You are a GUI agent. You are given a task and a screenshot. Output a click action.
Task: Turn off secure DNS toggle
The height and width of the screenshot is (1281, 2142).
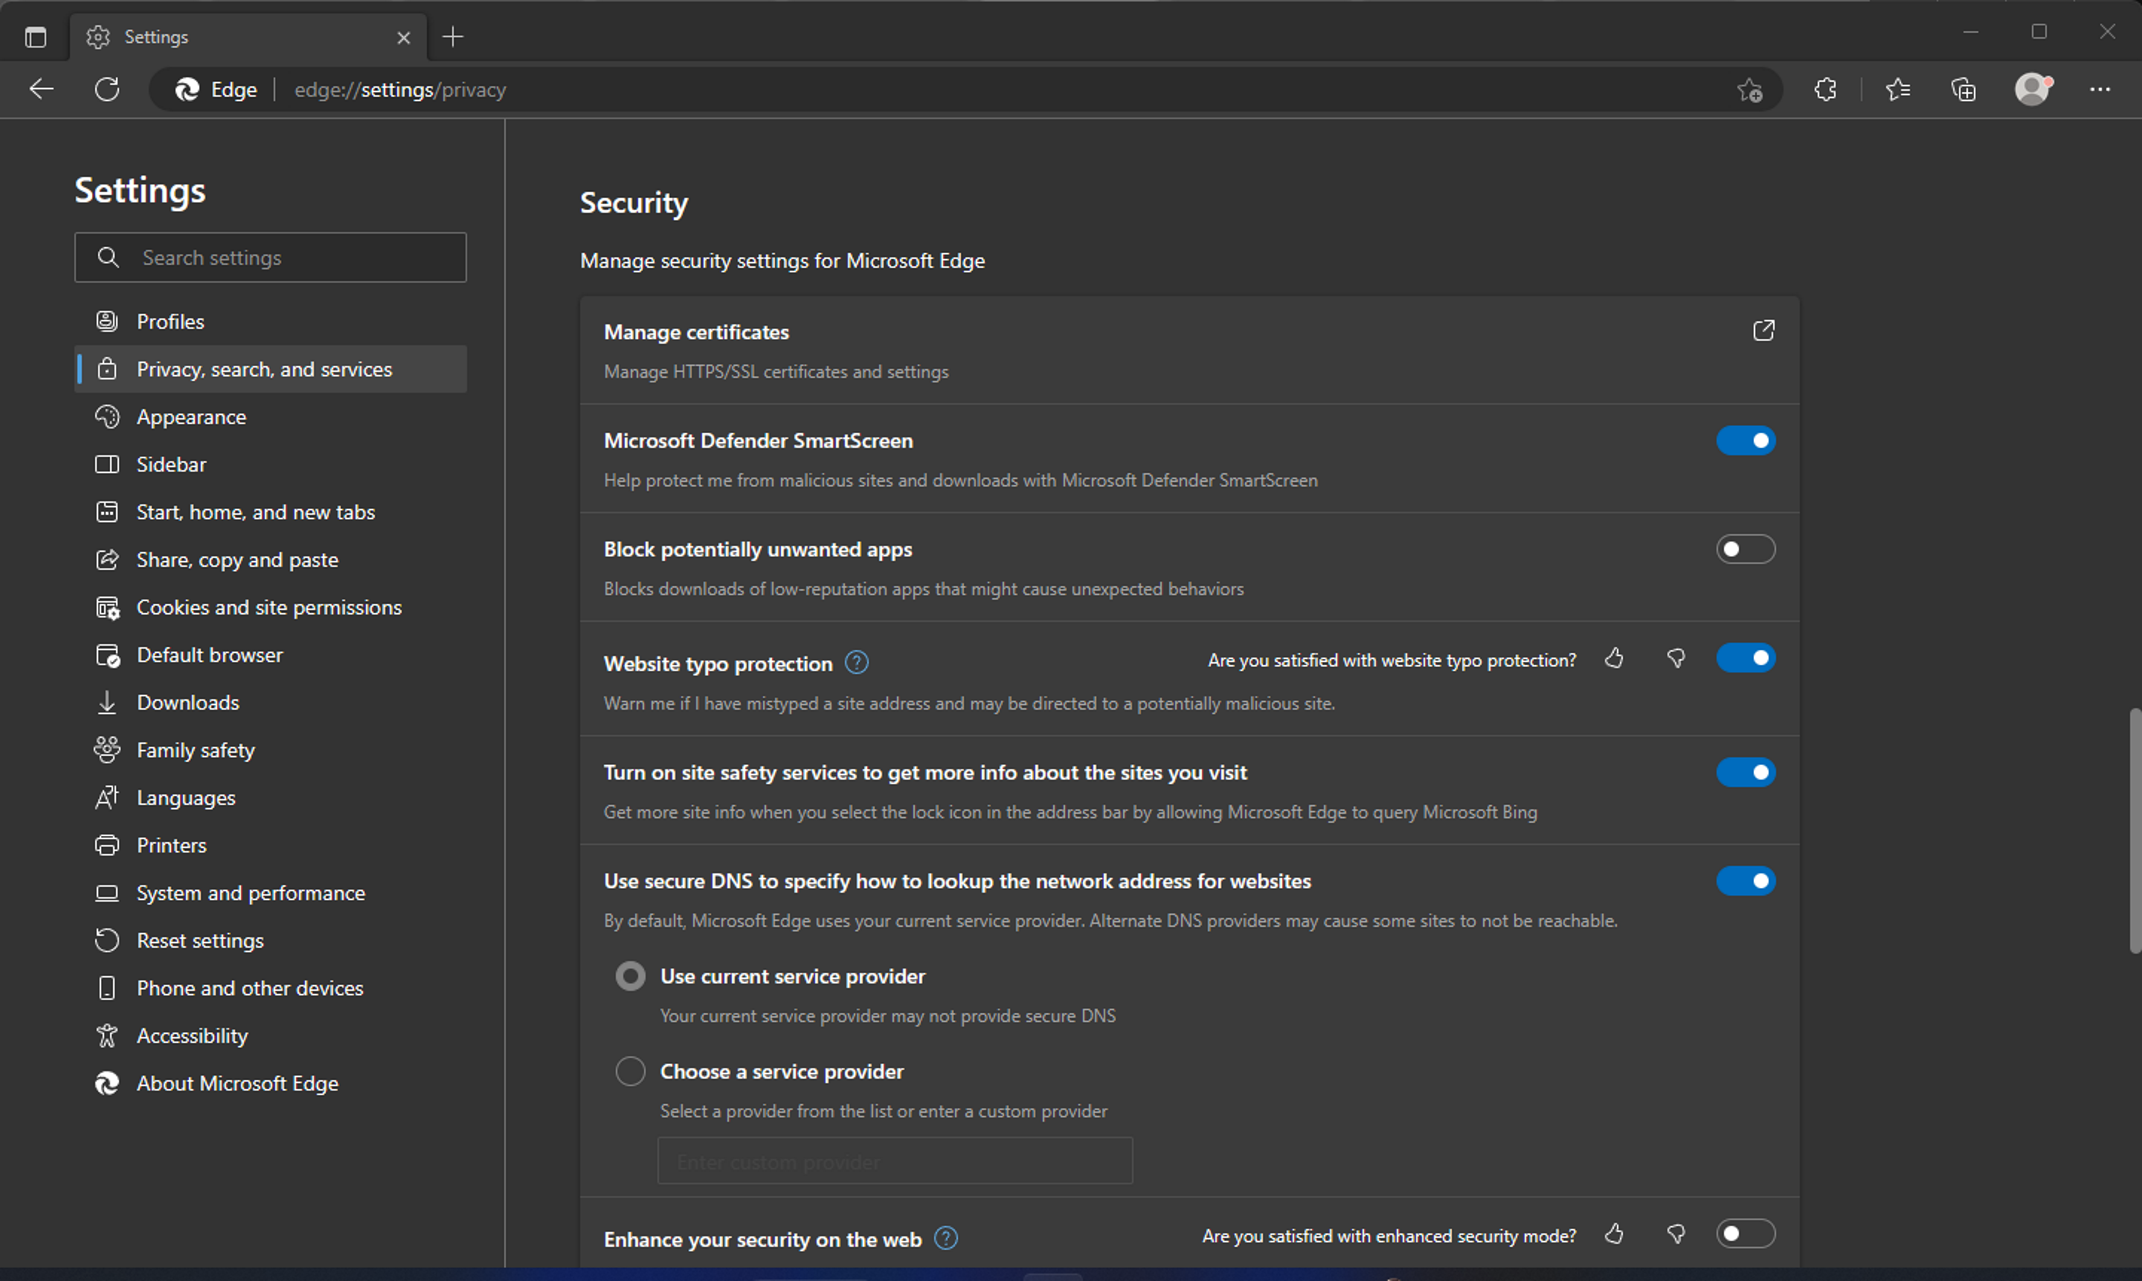pos(1745,881)
